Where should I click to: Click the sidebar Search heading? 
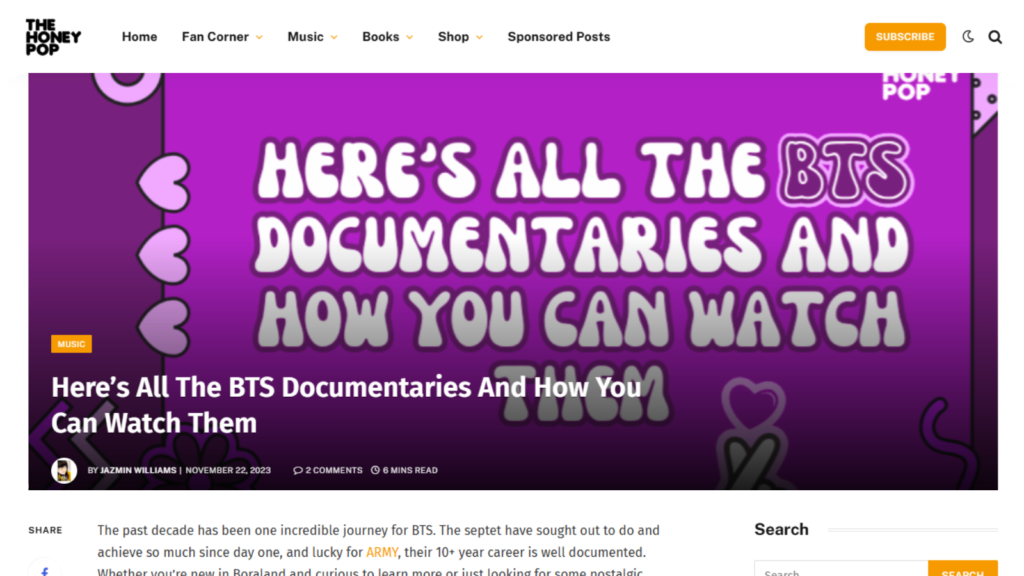click(x=781, y=530)
